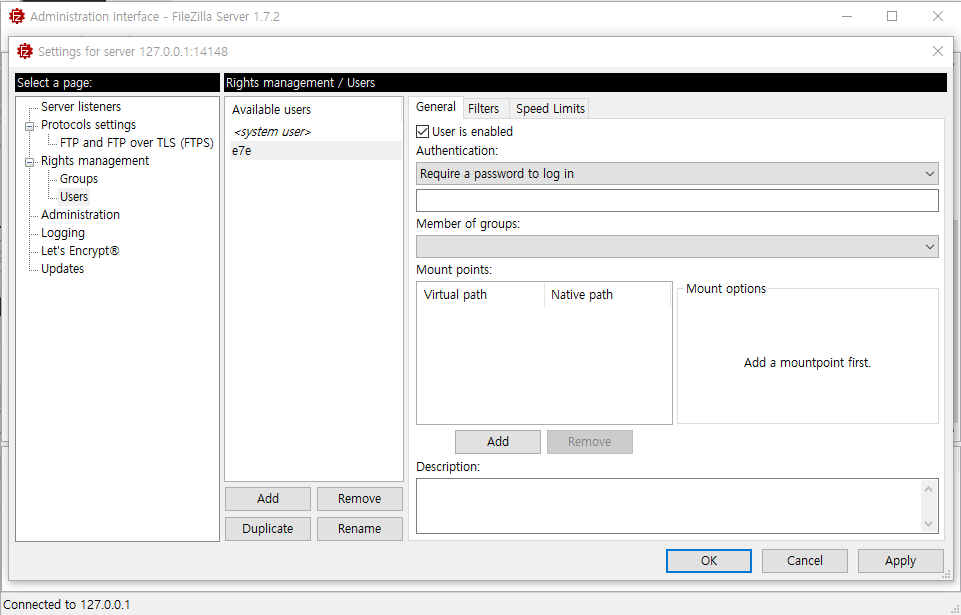961x615 pixels.
Task: Select the Users tree item
Action: [74, 197]
